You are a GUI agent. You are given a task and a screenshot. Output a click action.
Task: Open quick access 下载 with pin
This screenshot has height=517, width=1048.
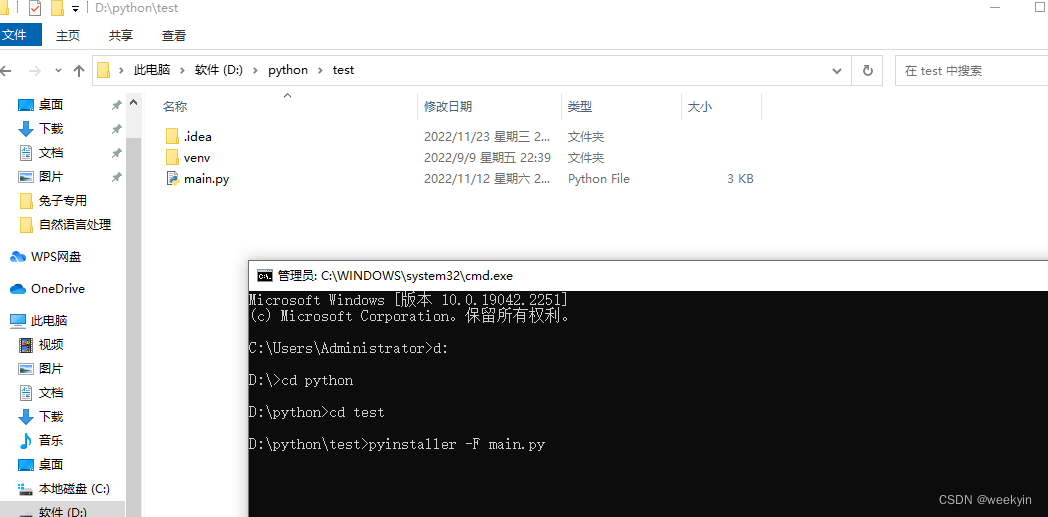(51, 129)
